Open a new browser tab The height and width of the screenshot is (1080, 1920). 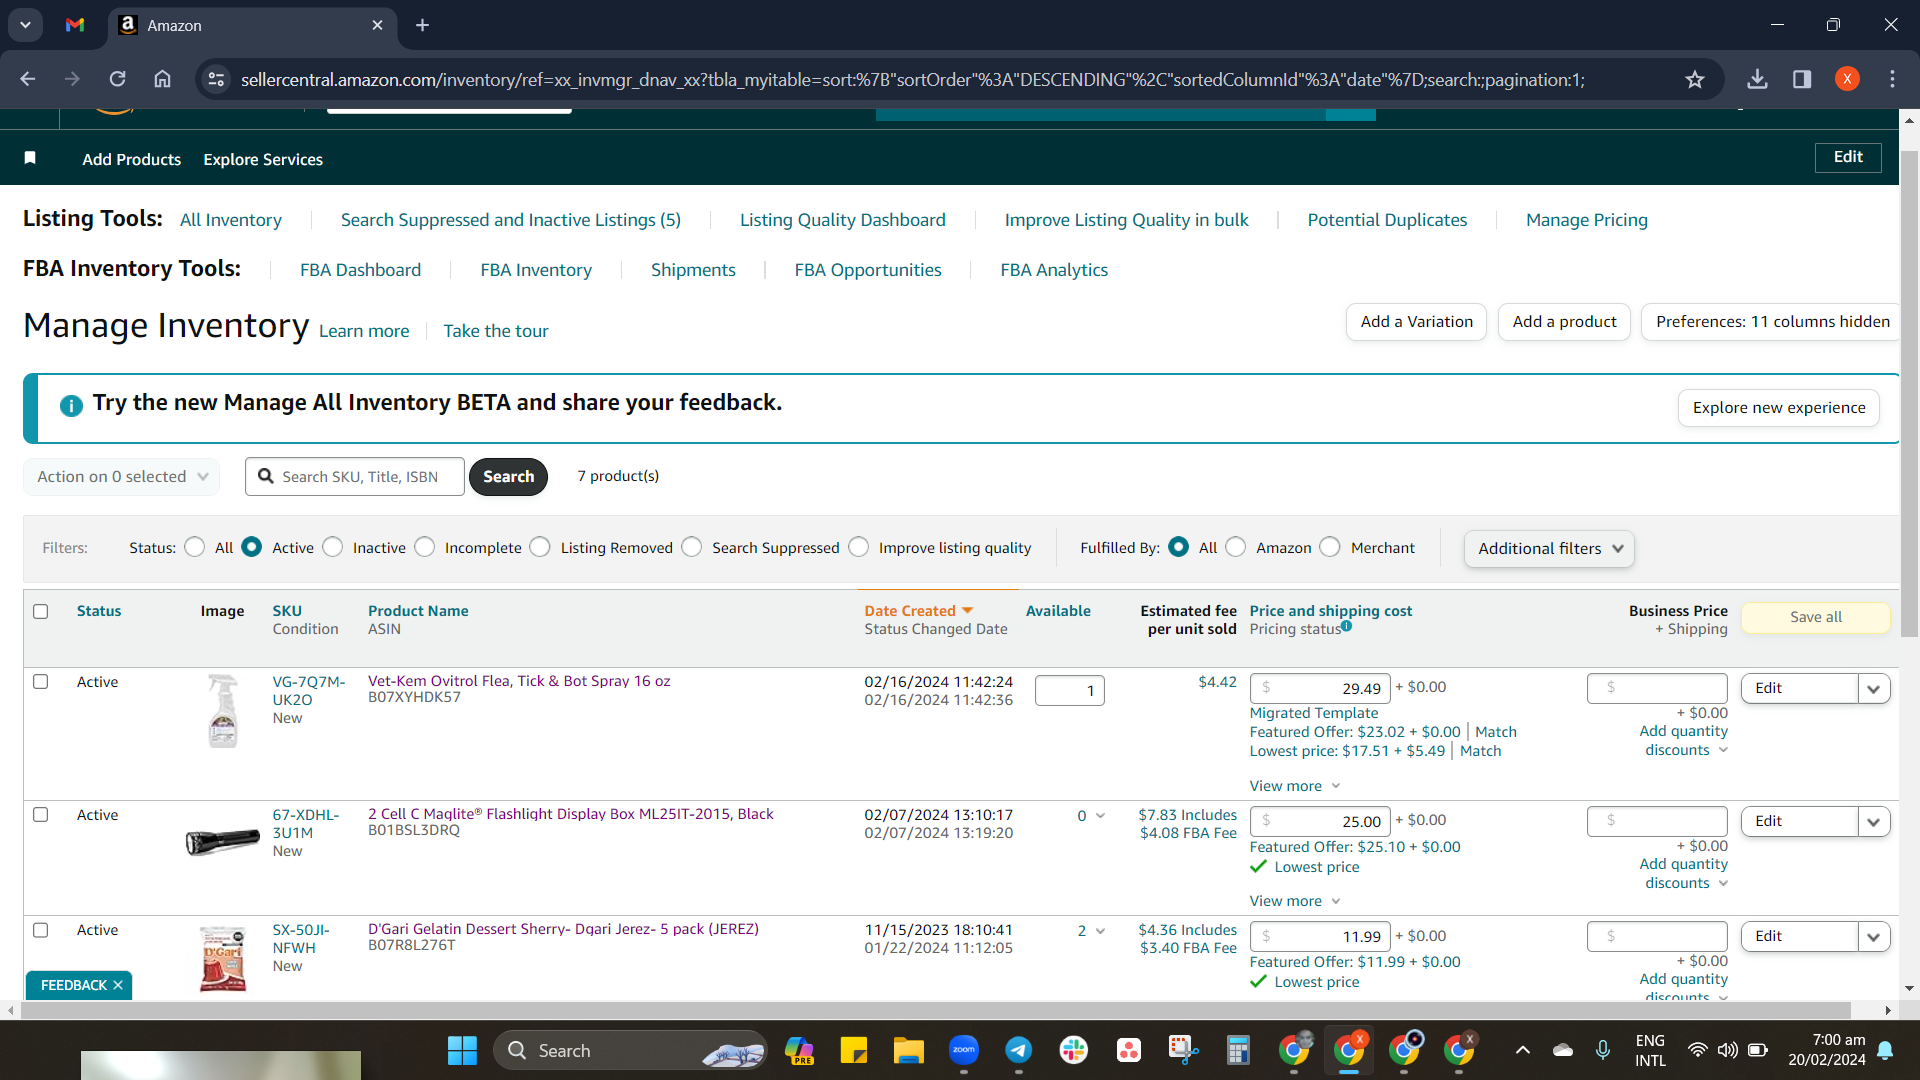click(x=423, y=25)
